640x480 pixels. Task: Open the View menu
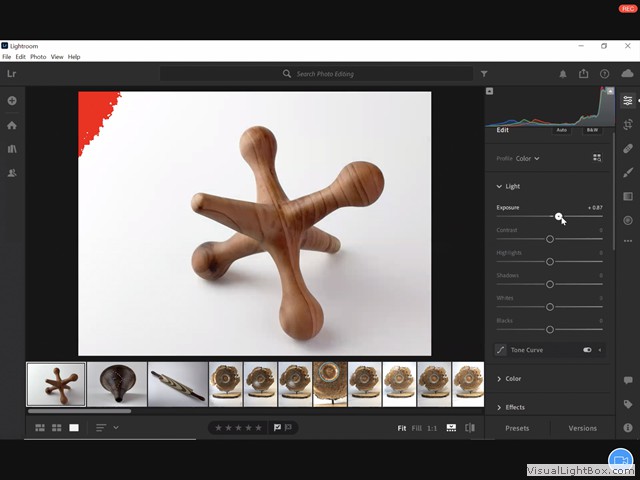tap(57, 57)
